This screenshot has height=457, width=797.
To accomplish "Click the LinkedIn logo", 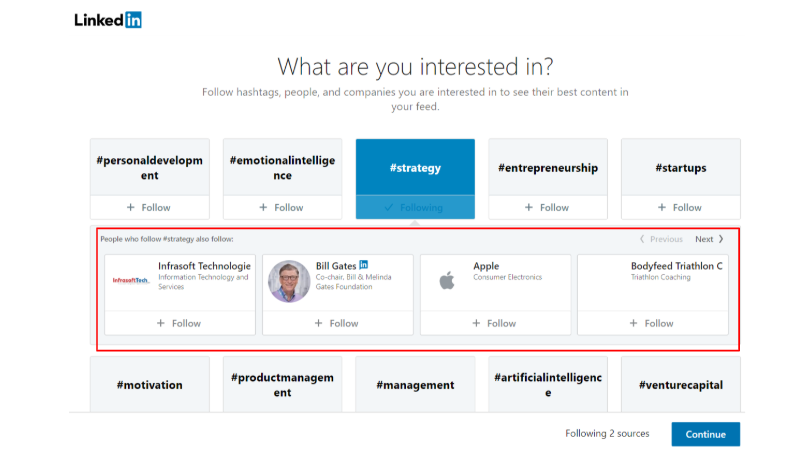I will [107, 20].
